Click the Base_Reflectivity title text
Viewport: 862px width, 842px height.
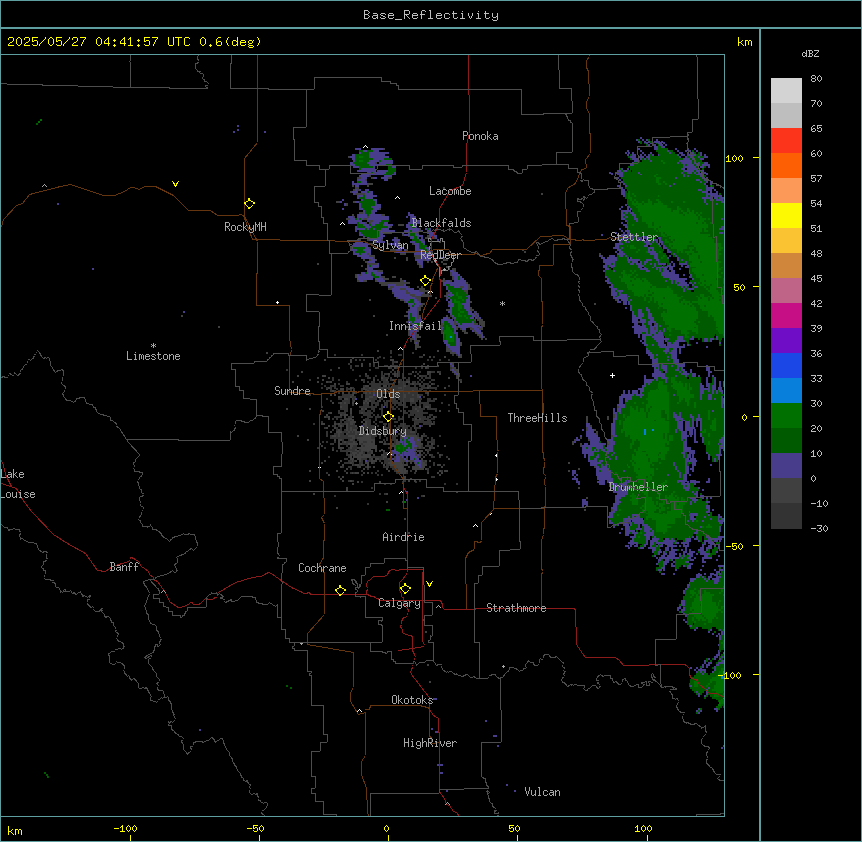click(x=431, y=15)
